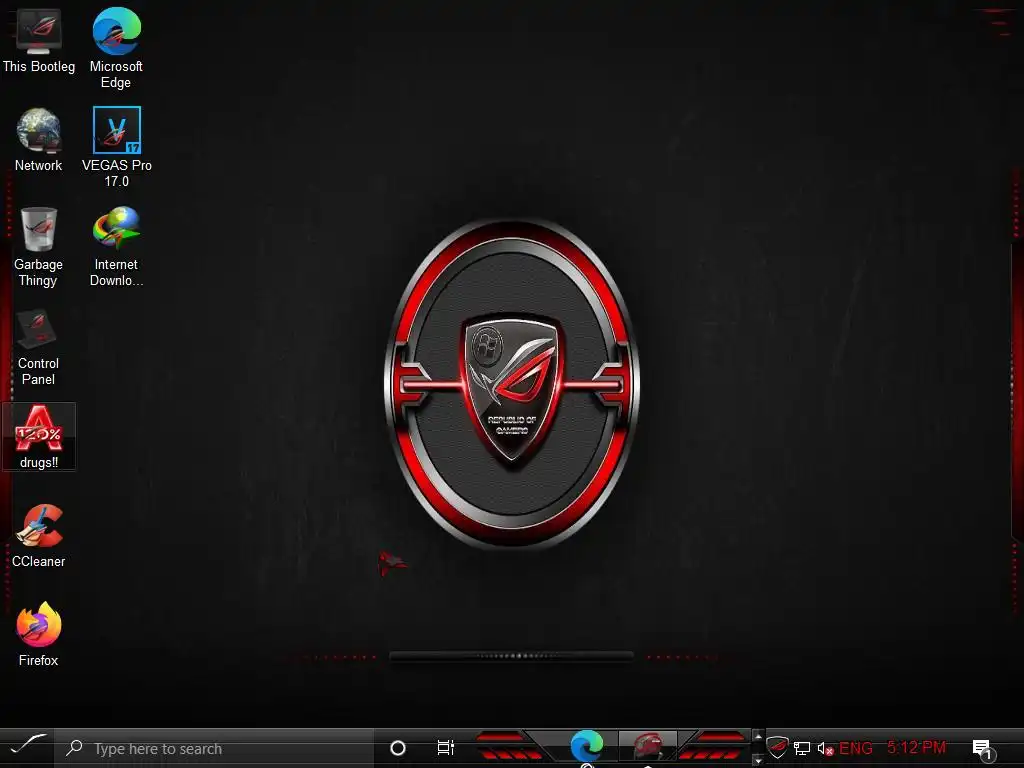Open the Action Center notifications icon
Screen dimensions: 1024x768
982,749
